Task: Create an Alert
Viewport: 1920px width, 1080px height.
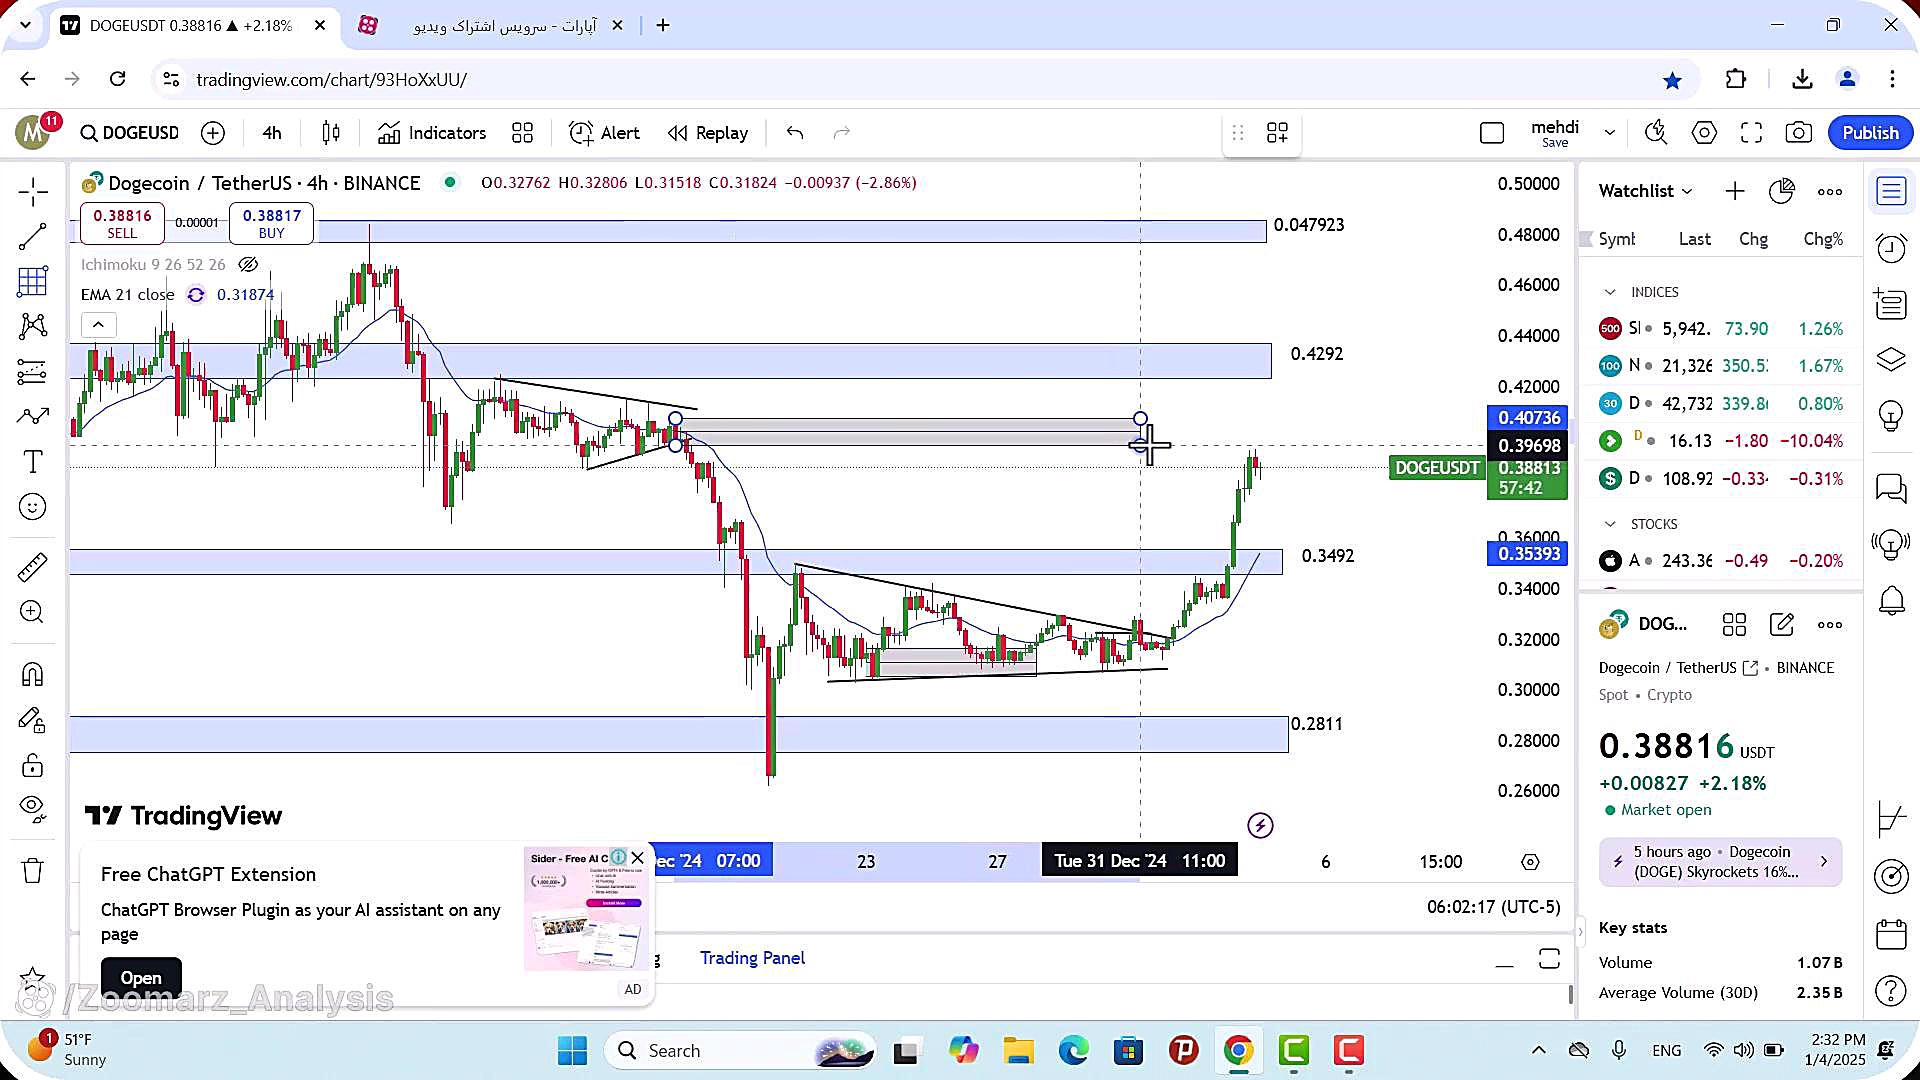Action: point(604,133)
